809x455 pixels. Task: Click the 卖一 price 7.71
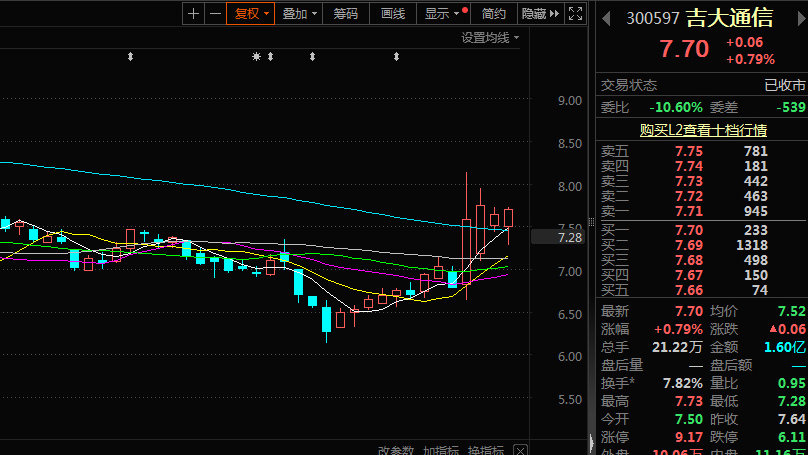click(688, 211)
